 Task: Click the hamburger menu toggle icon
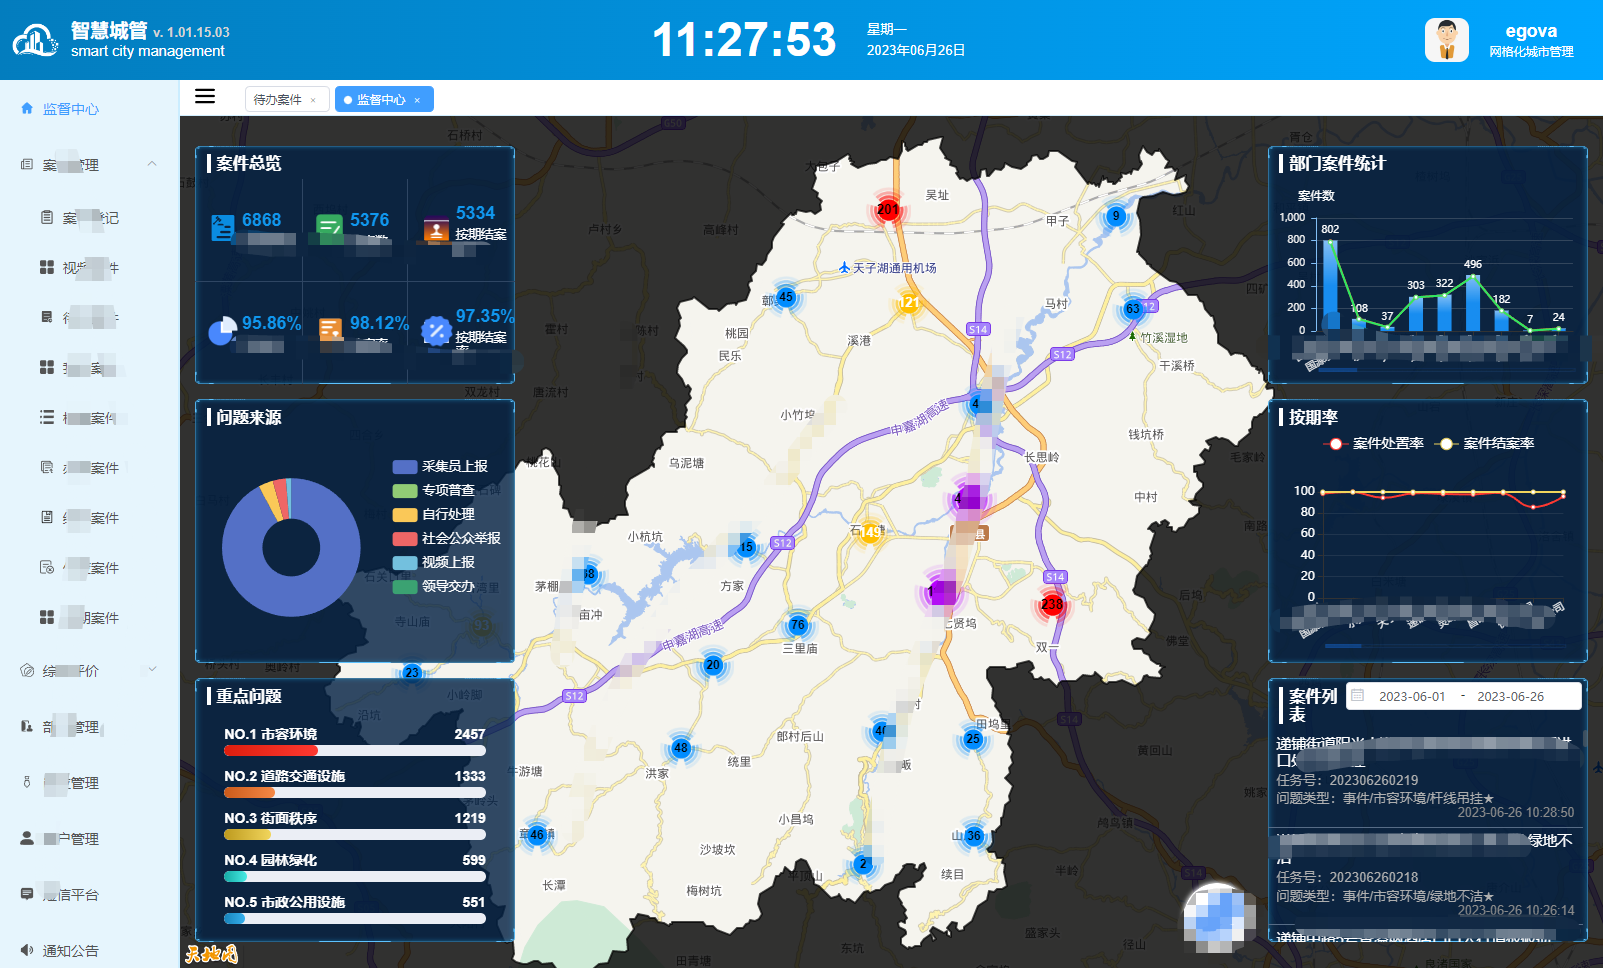(x=205, y=96)
